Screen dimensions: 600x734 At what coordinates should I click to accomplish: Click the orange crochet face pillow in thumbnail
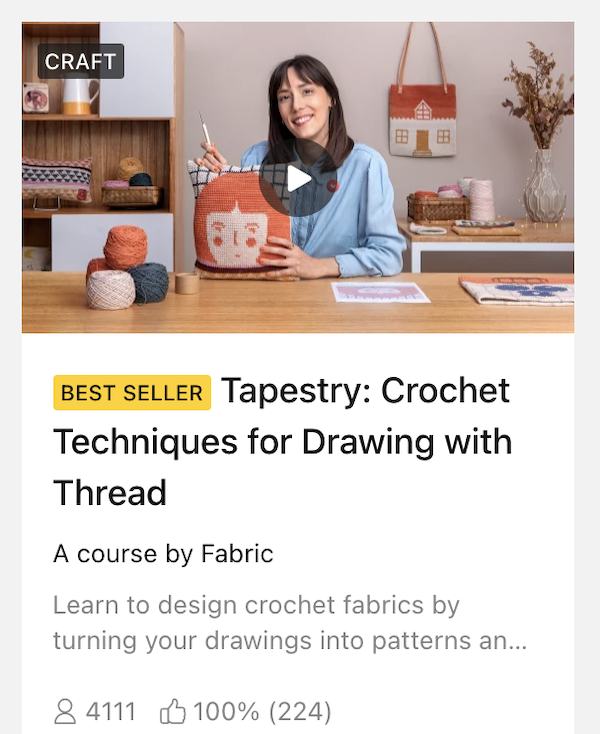tap(242, 224)
